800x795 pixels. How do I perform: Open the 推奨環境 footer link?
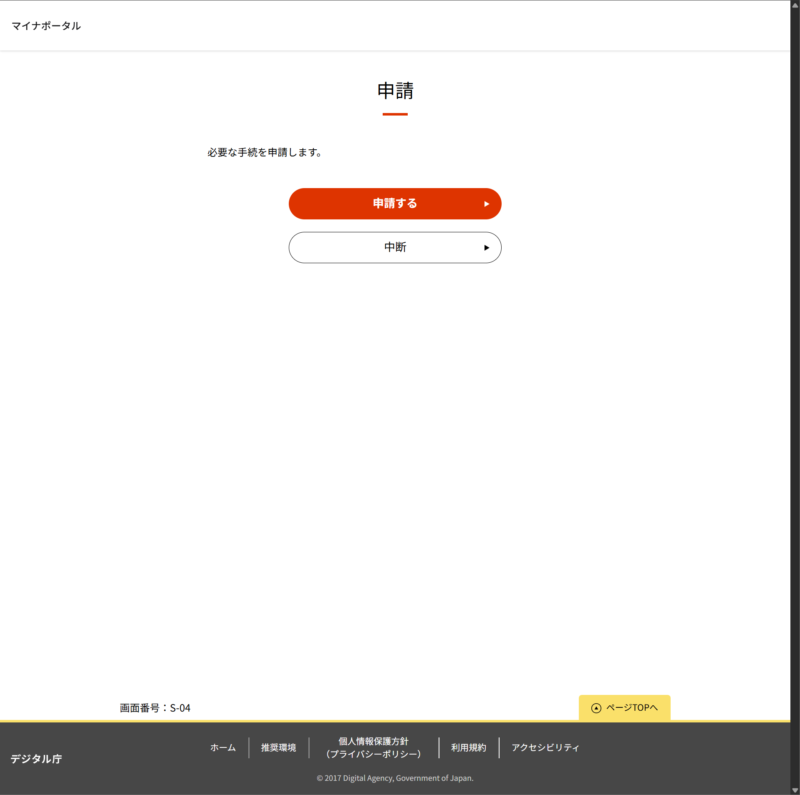click(278, 748)
